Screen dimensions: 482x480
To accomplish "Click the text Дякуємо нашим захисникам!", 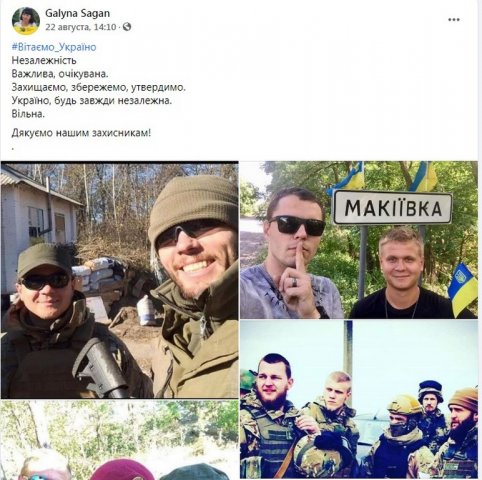I will [81, 133].
